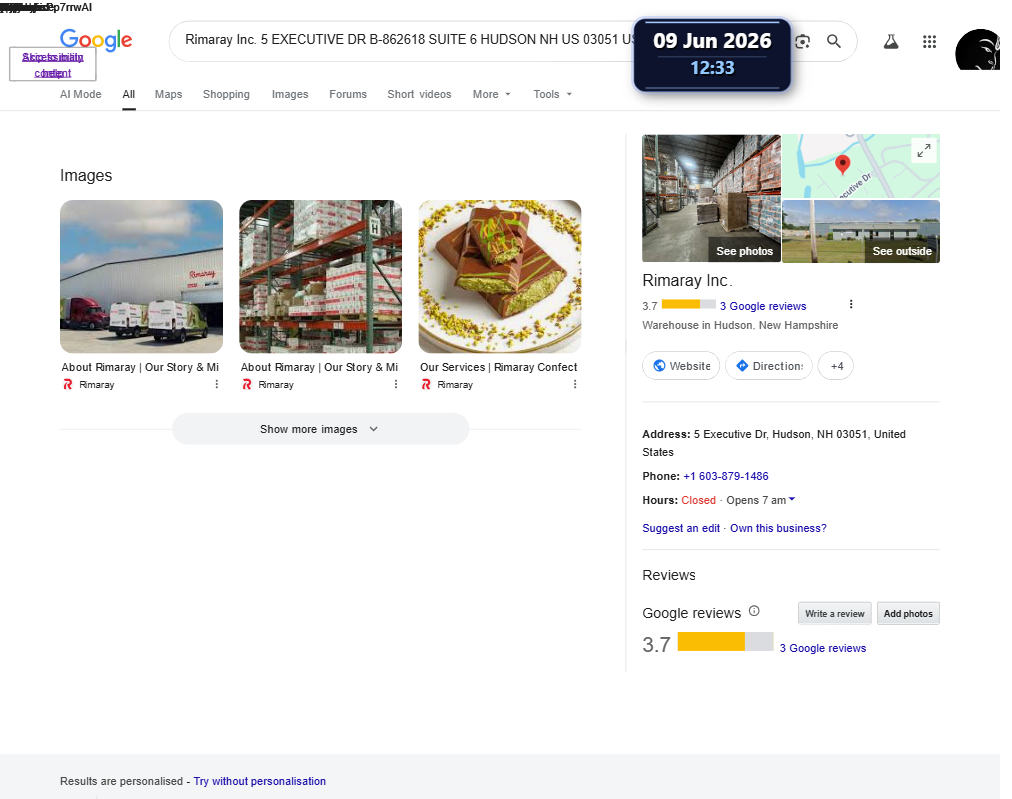Screen dimensions: 1012x799
Task: Open the Google apps grid
Action: [929, 42]
